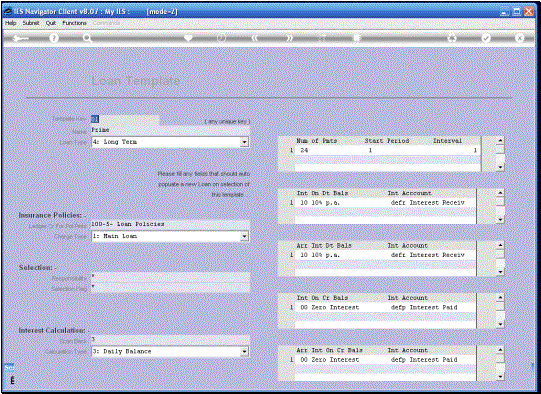
Task: Click the '100-5- Loan Policies' ledger field
Action: pos(170,224)
